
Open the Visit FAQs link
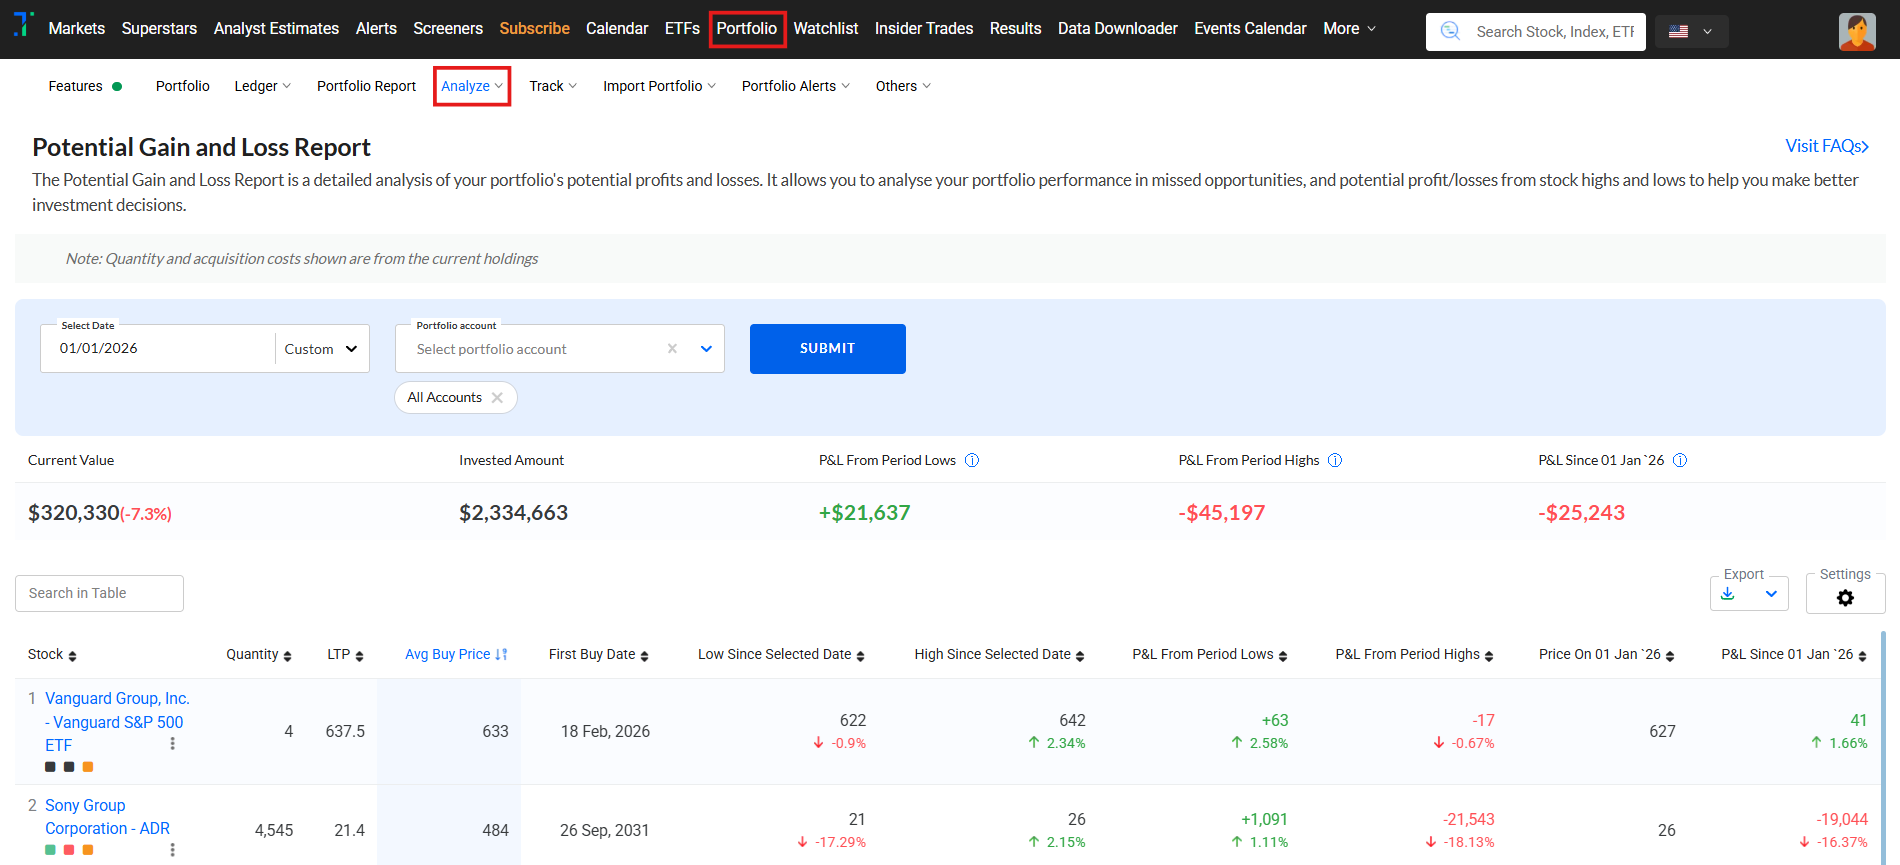pyautogui.click(x=1827, y=146)
